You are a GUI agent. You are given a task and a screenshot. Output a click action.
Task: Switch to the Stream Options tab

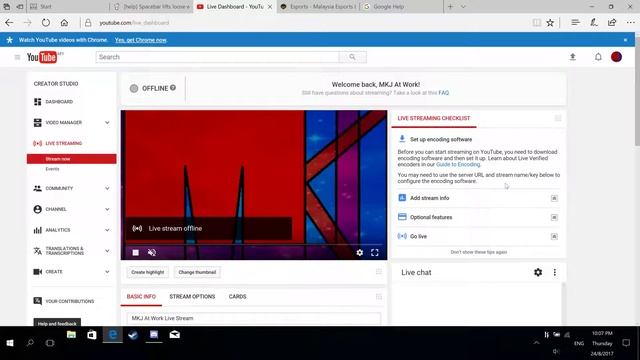[x=192, y=297]
